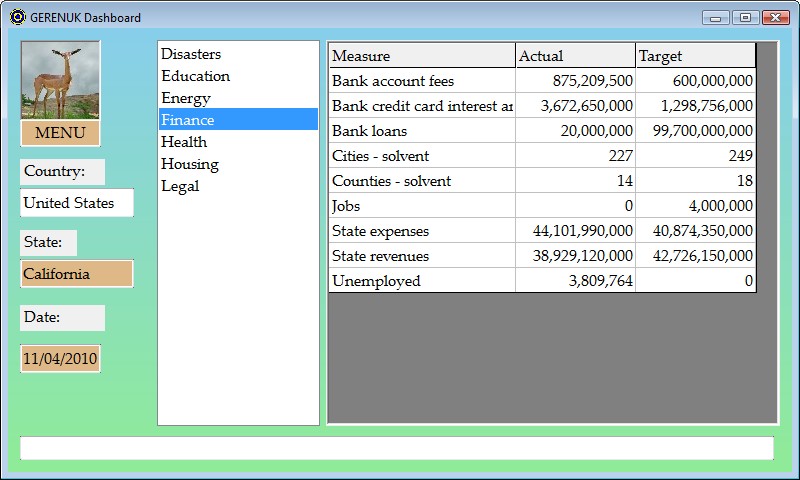Select the Bank loans row

[421, 131]
